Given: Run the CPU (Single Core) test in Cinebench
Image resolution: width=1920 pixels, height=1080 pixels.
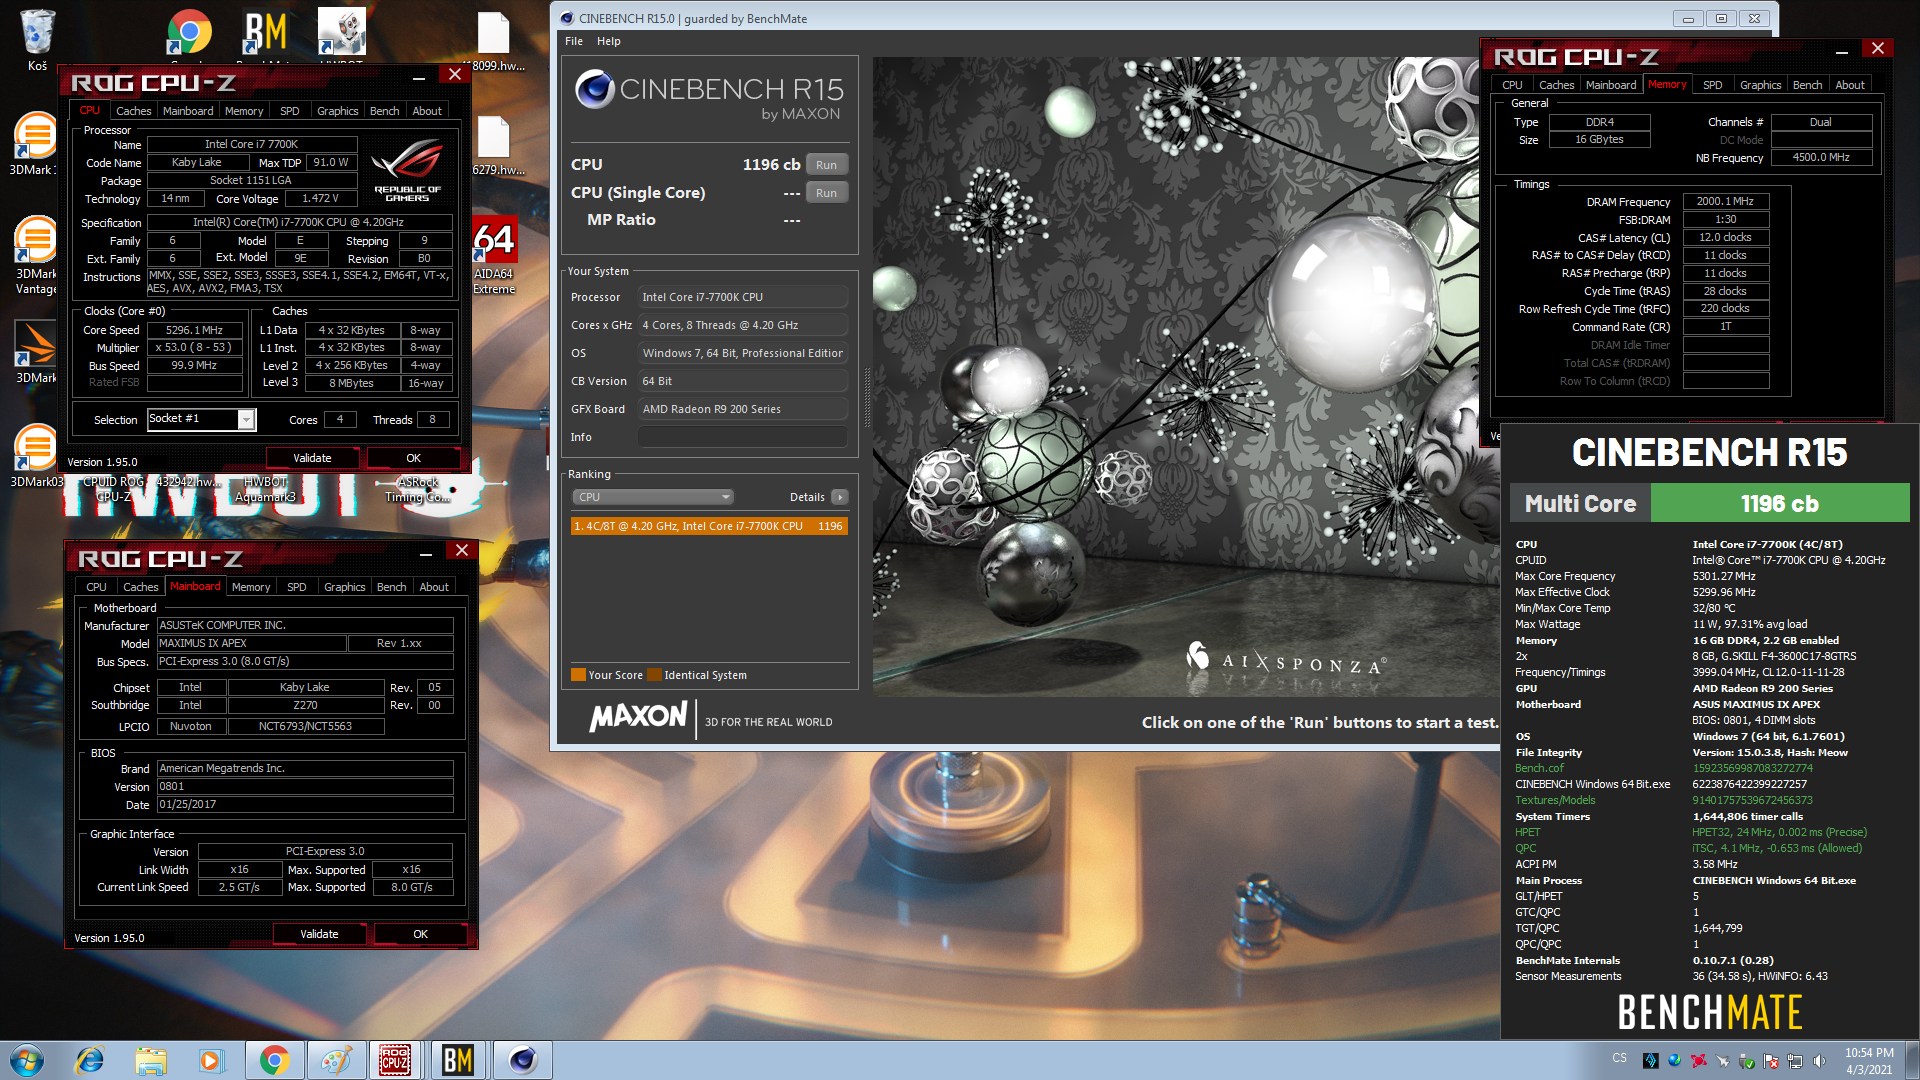Looking at the screenshot, I should pyautogui.click(x=826, y=193).
